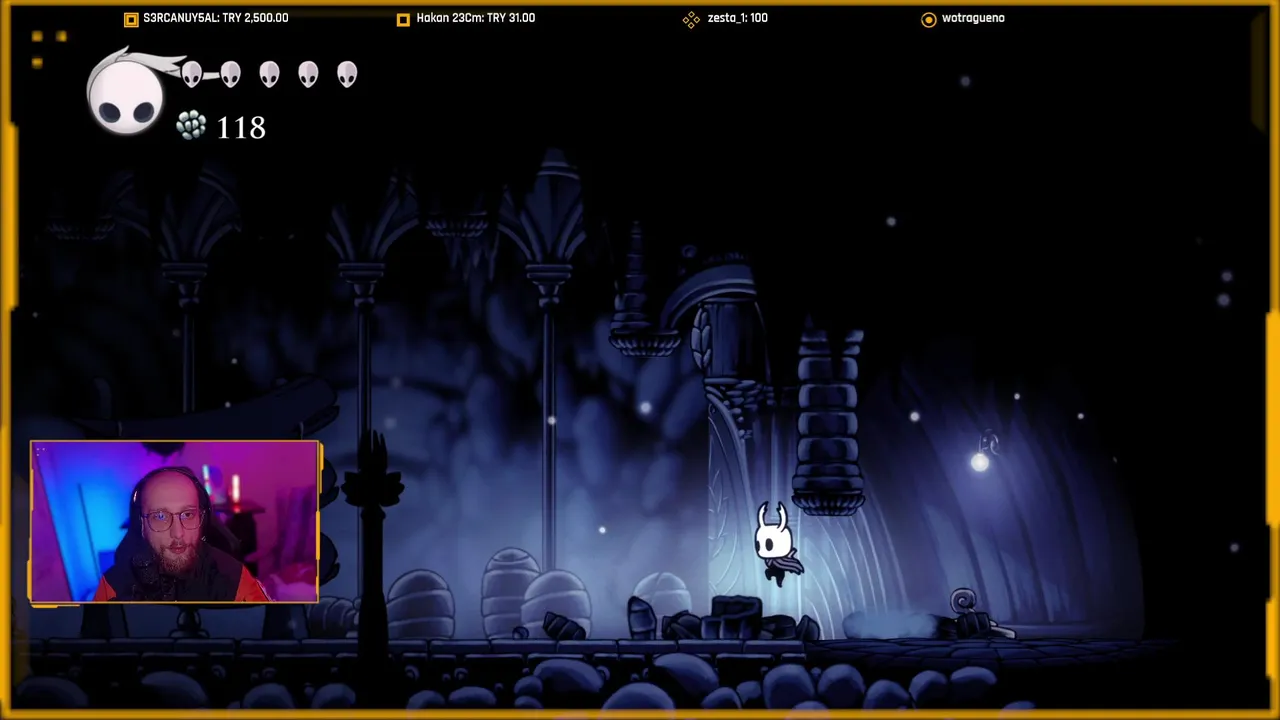Click the square icon beside Hakan 23Cm
This screenshot has height=720, width=1280.
(403, 19)
